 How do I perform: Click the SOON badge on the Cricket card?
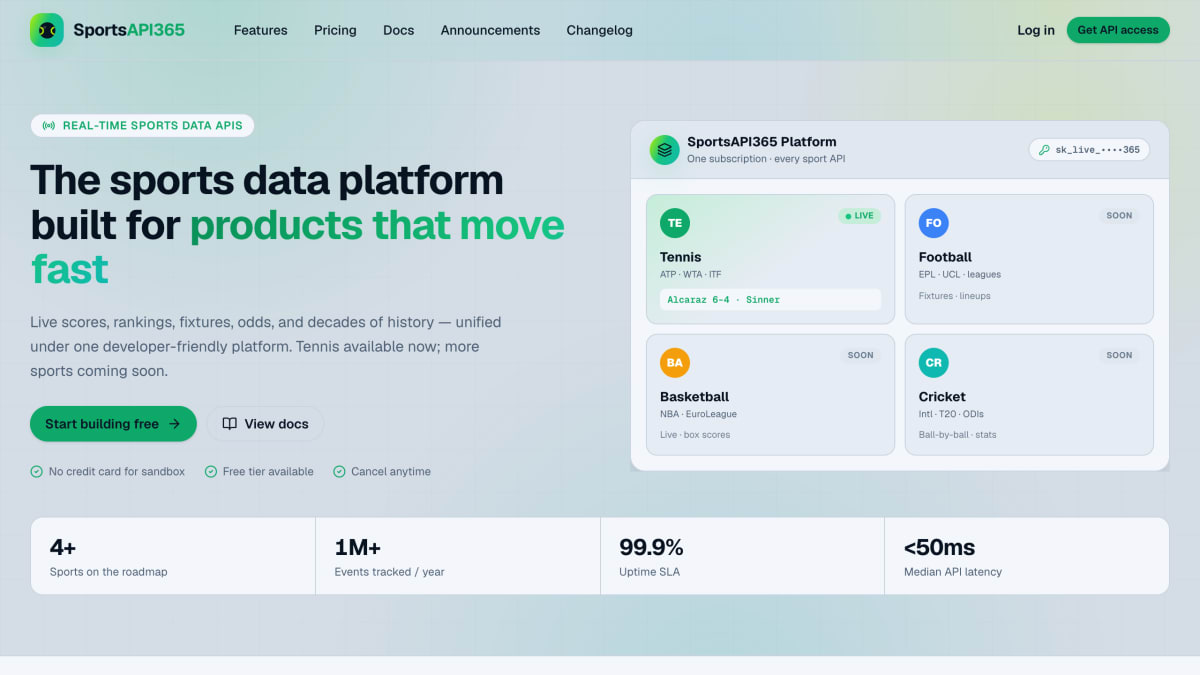[1120, 355]
